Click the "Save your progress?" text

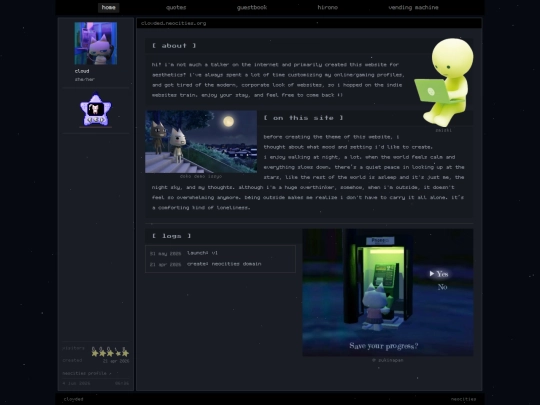384,346
